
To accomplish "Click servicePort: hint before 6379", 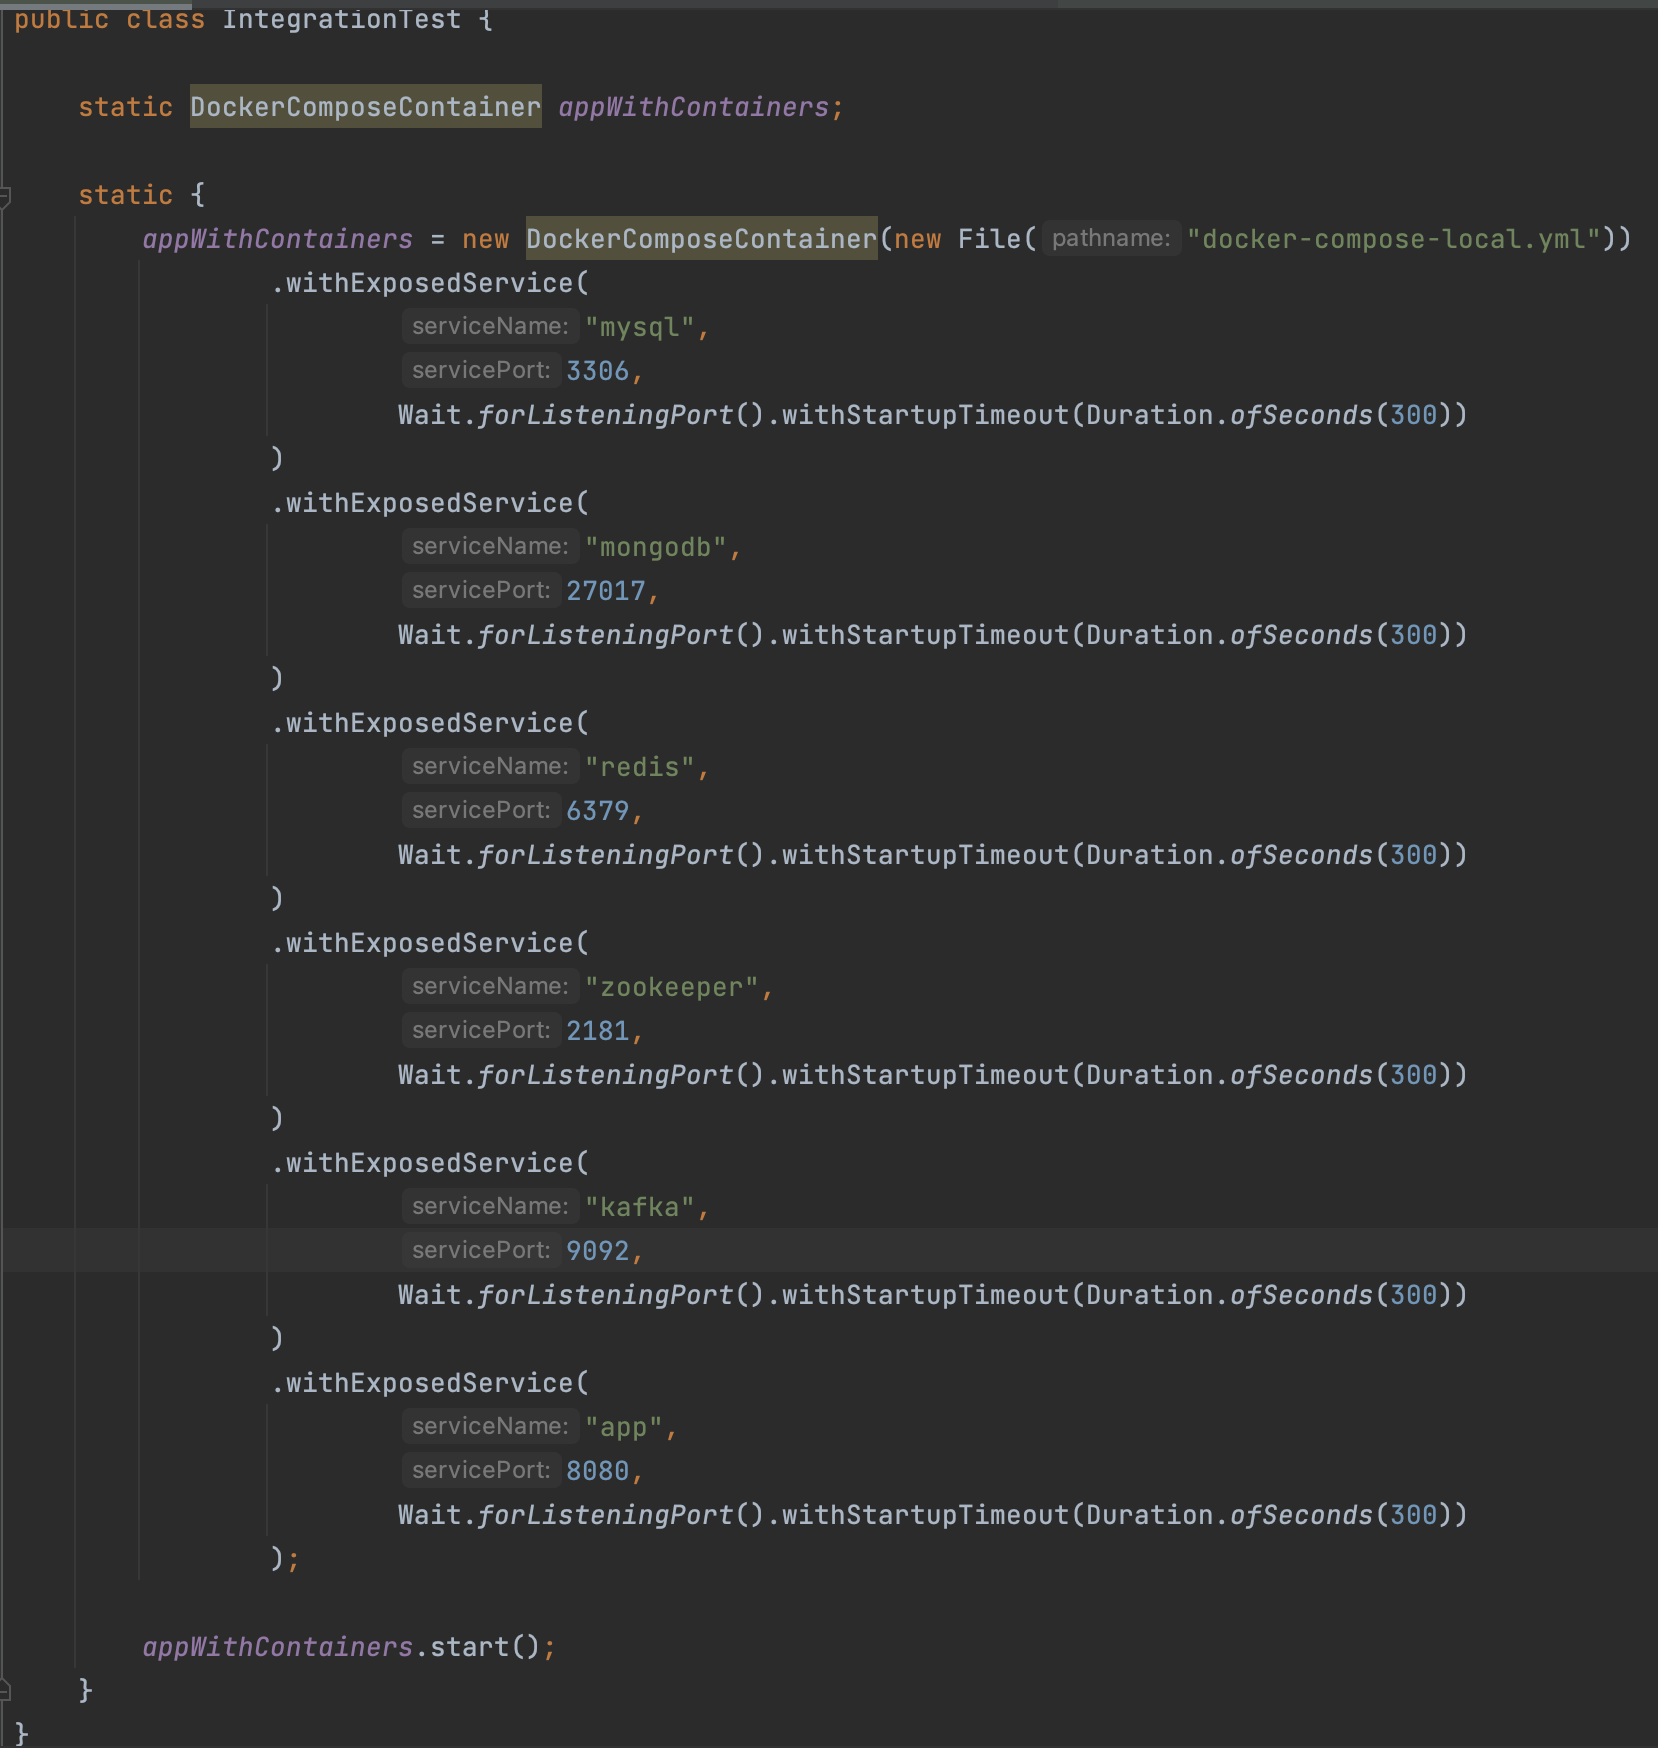I will [481, 810].
